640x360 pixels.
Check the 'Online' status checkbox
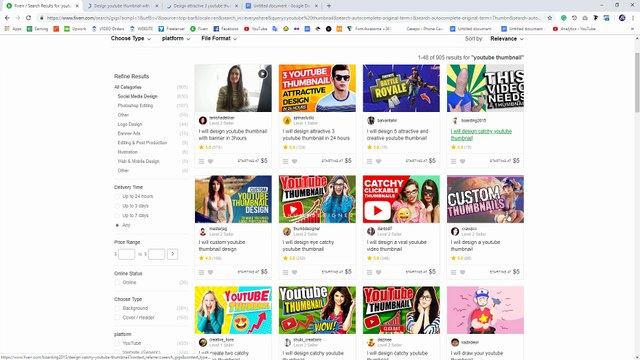117,282
